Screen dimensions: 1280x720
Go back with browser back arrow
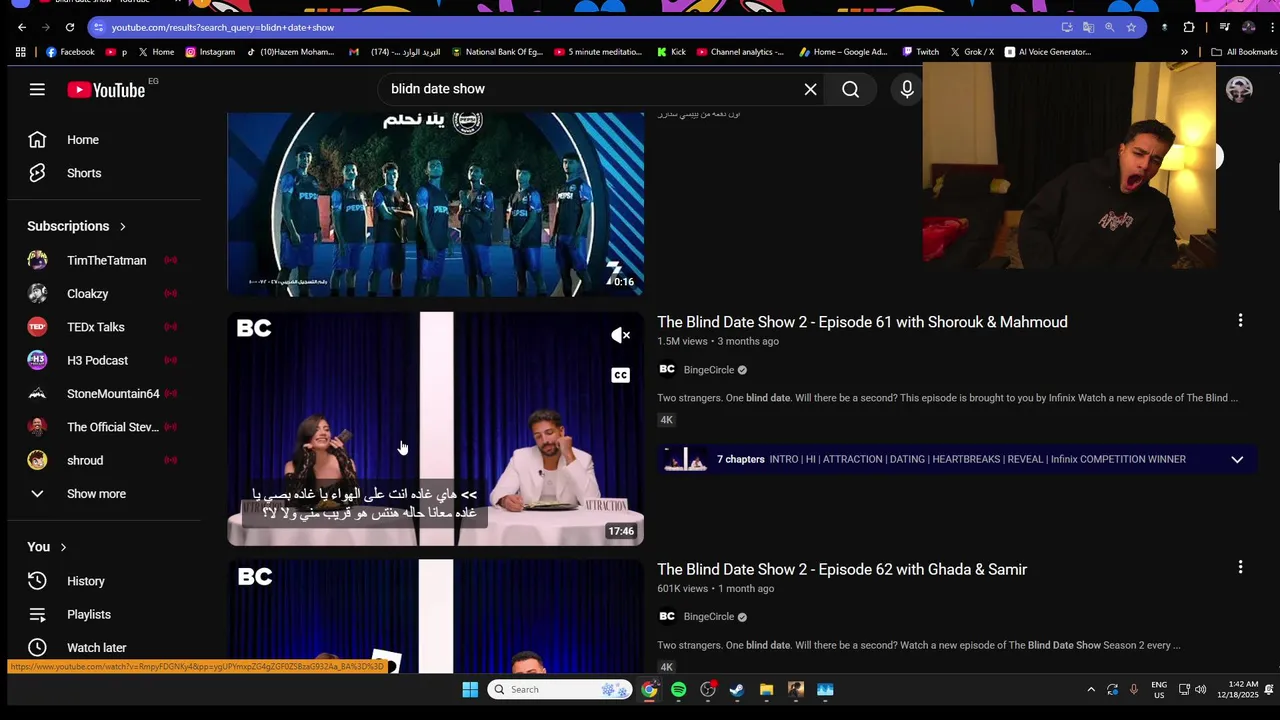click(x=22, y=27)
